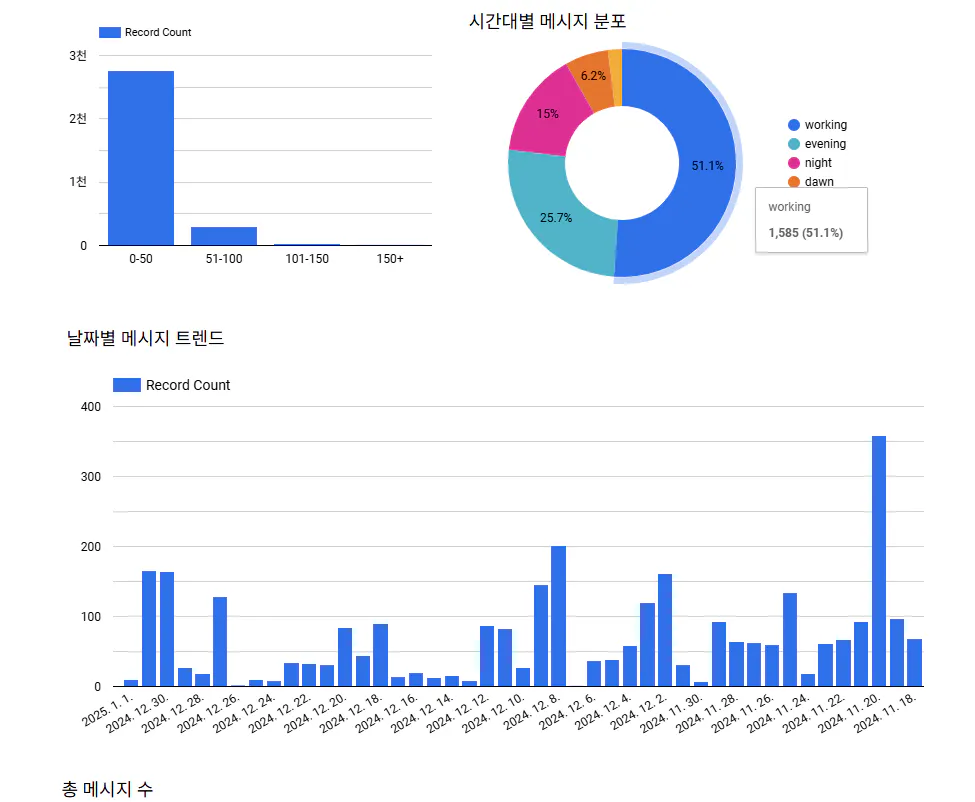Screen dimensions: 975x802
Task: Click the 2024. 11. 30. date axis label
Action: 672,713
